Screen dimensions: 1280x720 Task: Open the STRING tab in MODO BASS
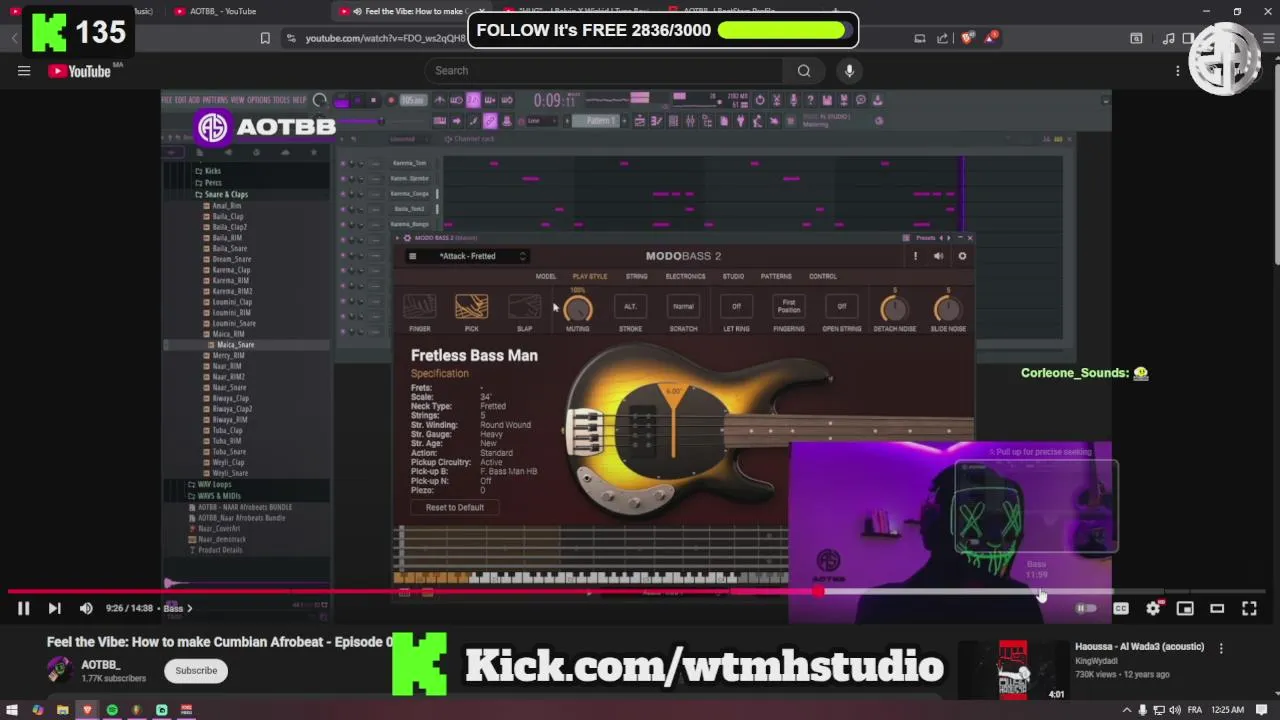click(x=636, y=277)
